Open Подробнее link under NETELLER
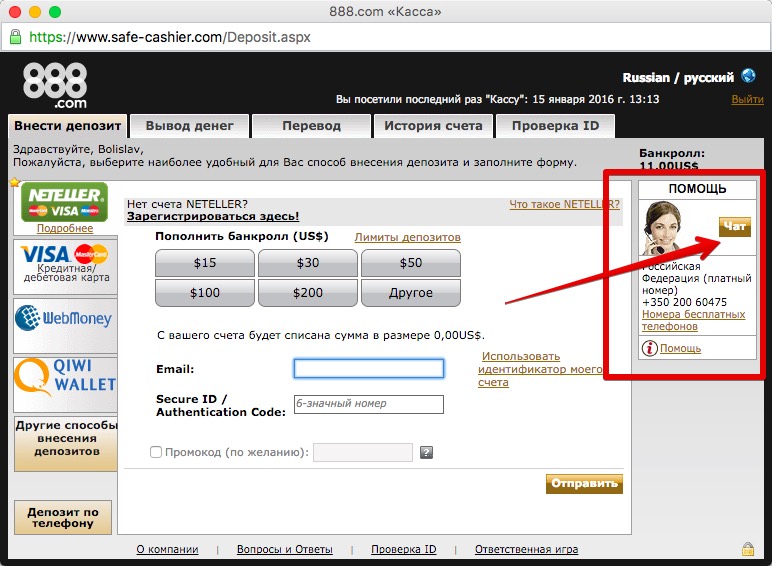 [x=65, y=228]
